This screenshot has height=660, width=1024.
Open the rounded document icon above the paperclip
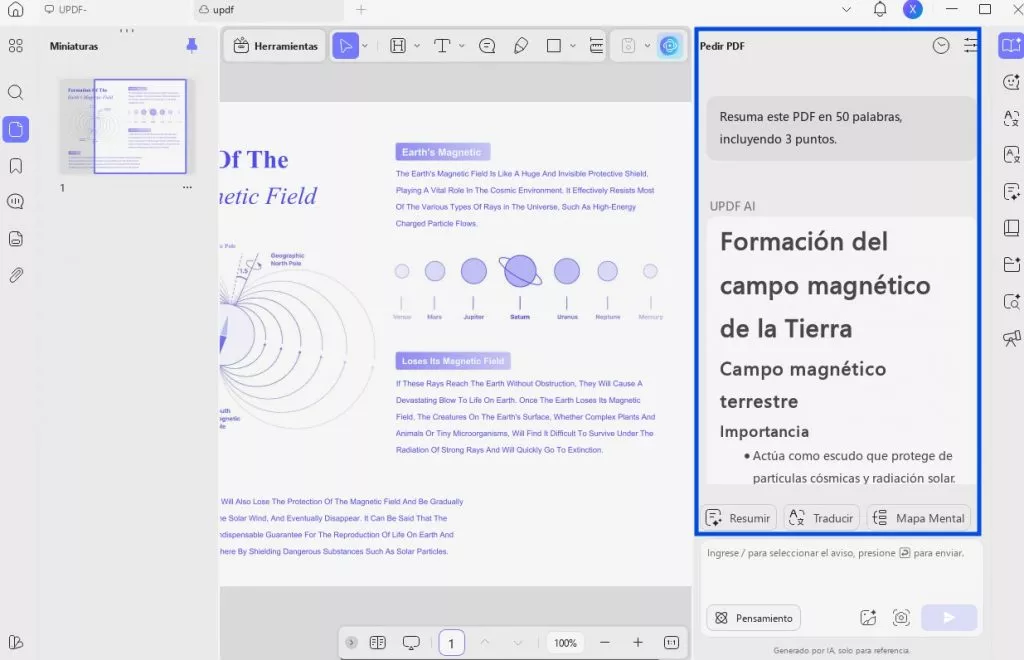[x=16, y=238]
